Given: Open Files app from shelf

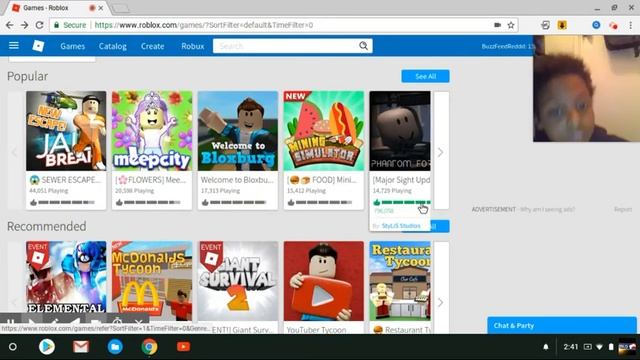Looking at the screenshot, I should 115,347.
